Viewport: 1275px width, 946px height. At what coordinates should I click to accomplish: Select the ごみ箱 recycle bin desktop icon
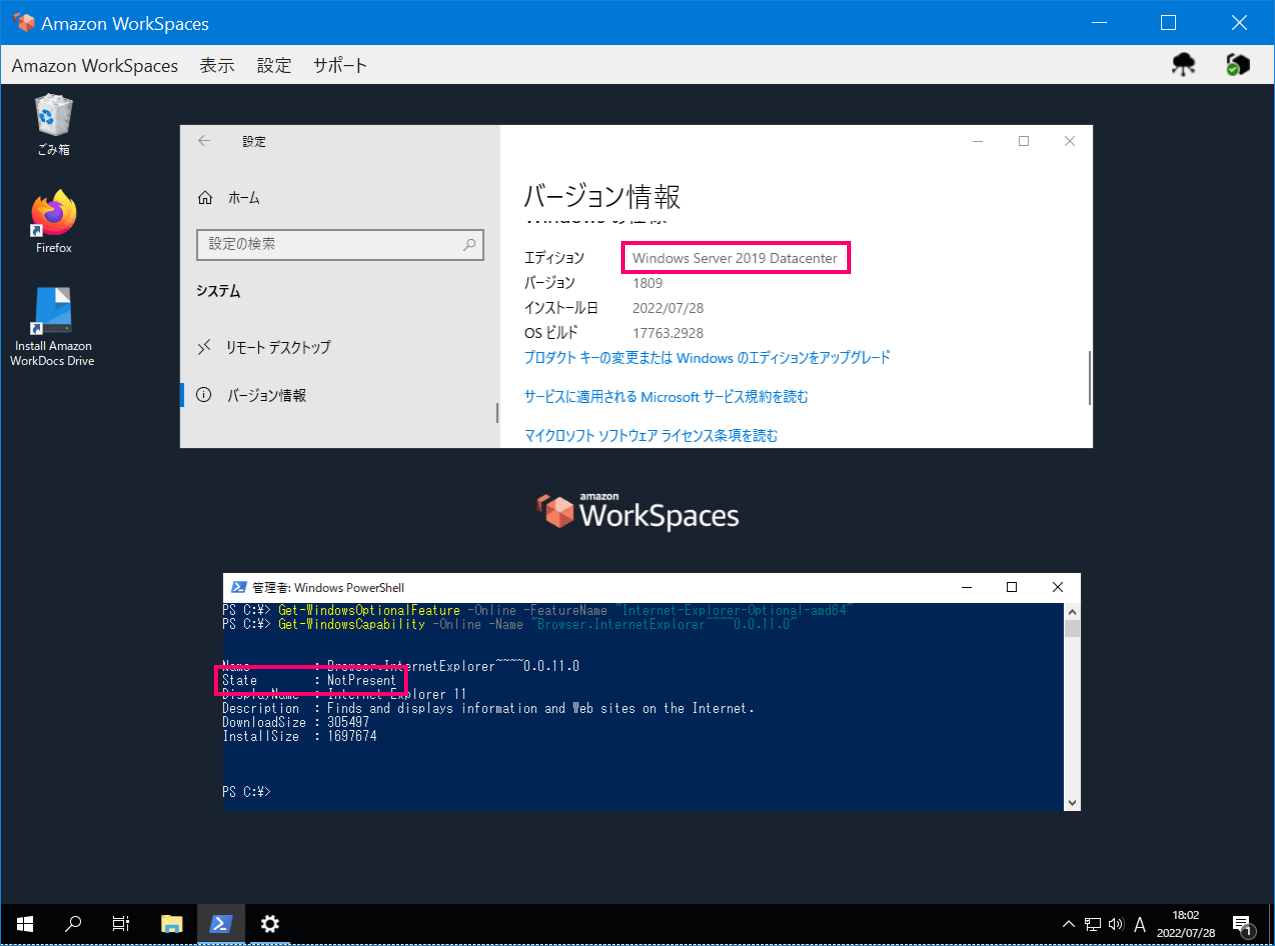(x=53, y=125)
